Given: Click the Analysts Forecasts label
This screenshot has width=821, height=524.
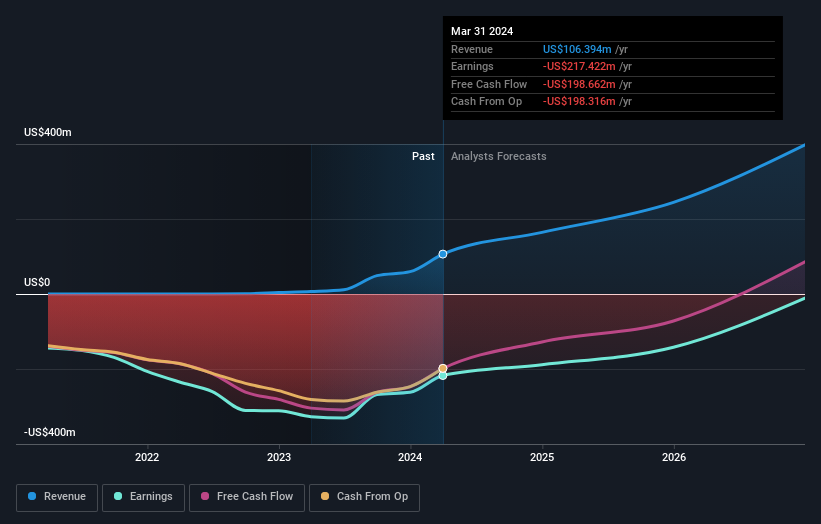Looking at the screenshot, I should point(498,156).
